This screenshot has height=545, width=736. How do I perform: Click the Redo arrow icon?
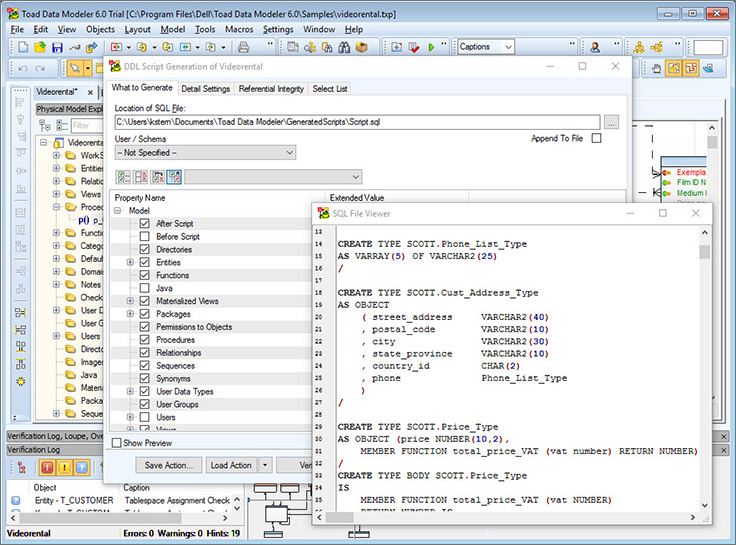pos(40,69)
